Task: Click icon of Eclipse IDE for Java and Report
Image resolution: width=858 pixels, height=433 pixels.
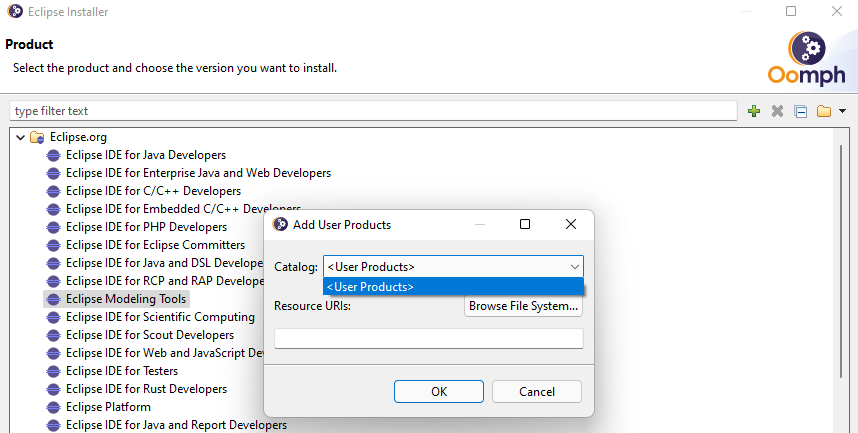Action: click(x=54, y=425)
